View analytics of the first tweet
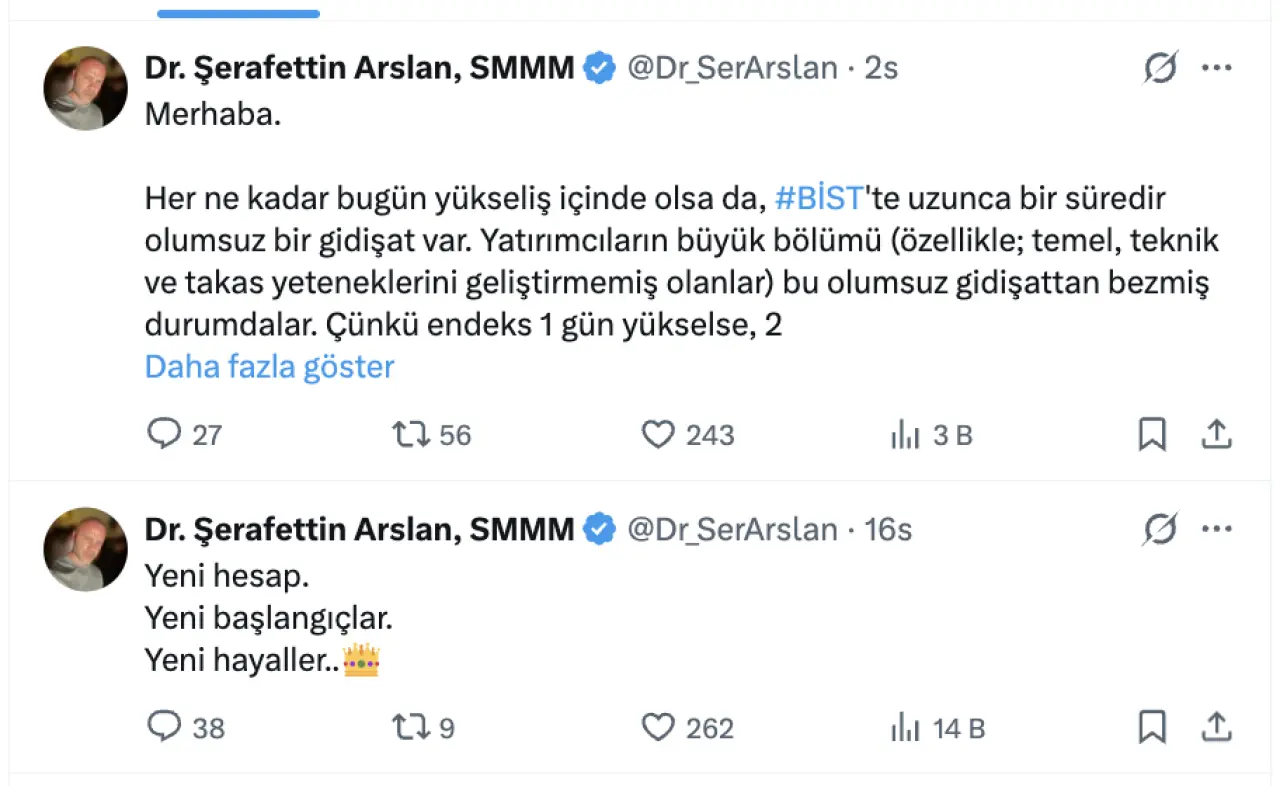 click(x=905, y=435)
